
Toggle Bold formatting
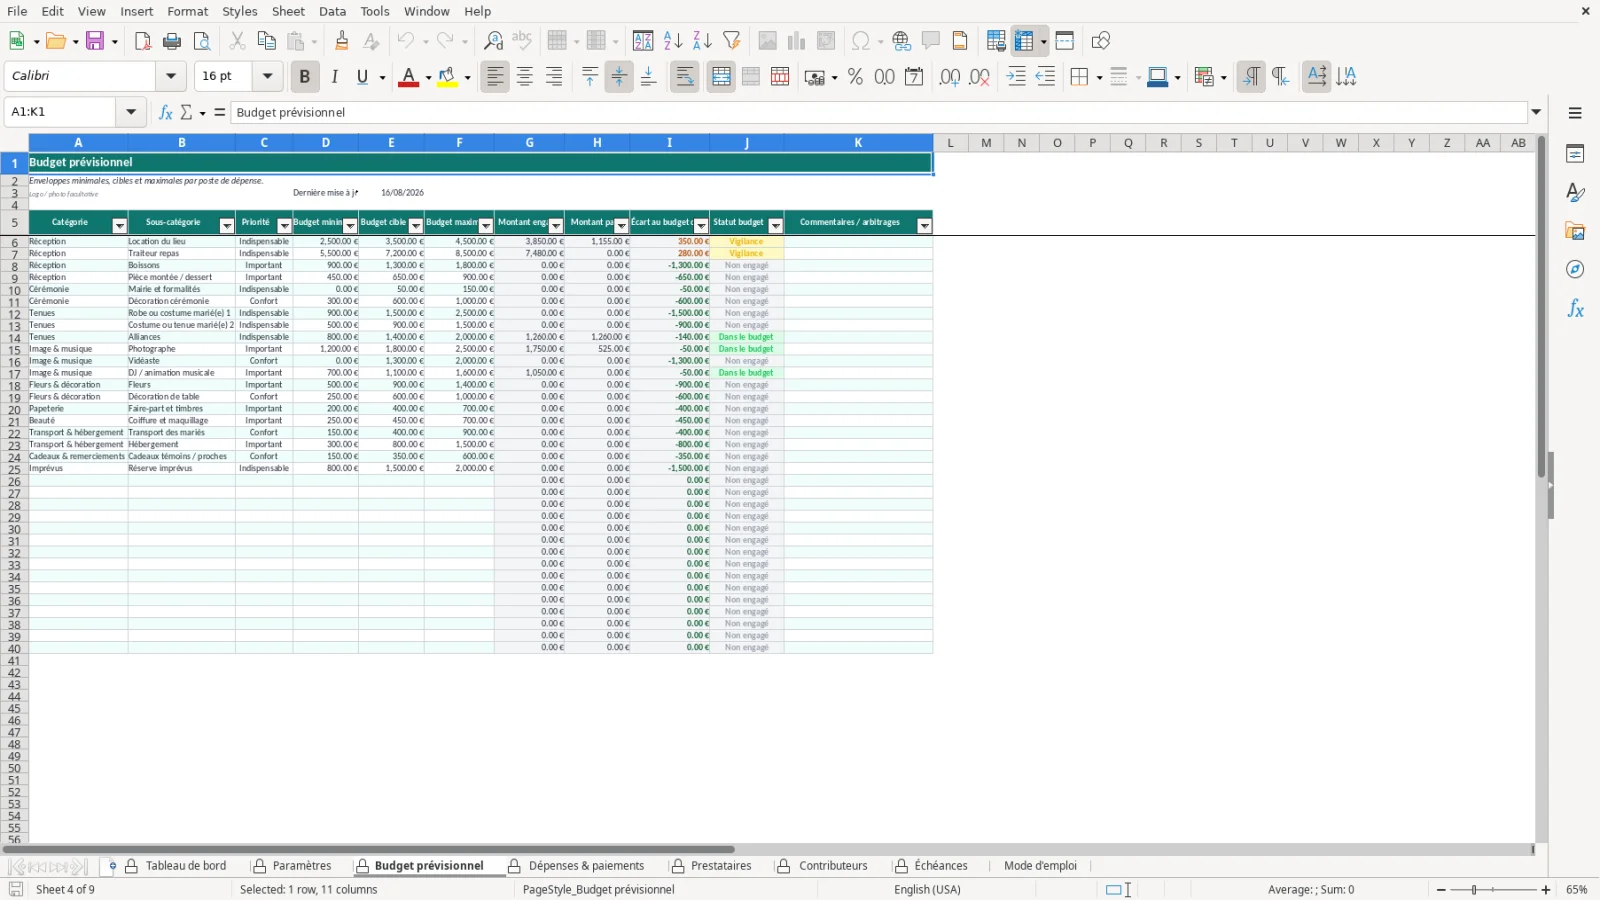click(304, 77)
